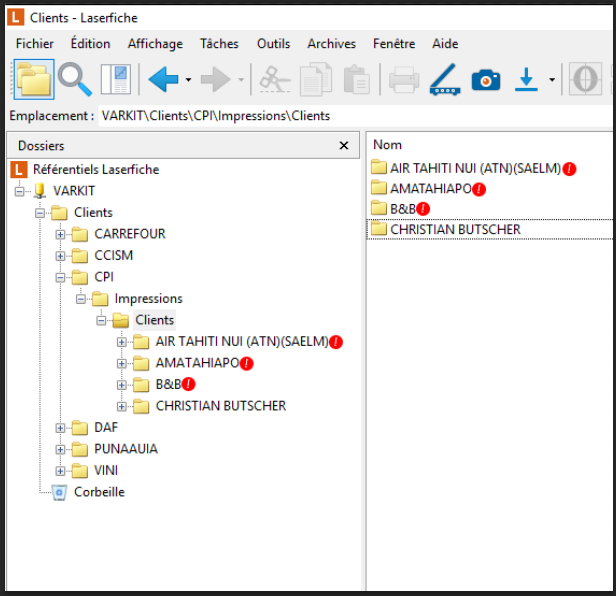Click the Emplacement path field
Image resolution: width=616 pixels, height=596 pixels.
coord(356,116)
